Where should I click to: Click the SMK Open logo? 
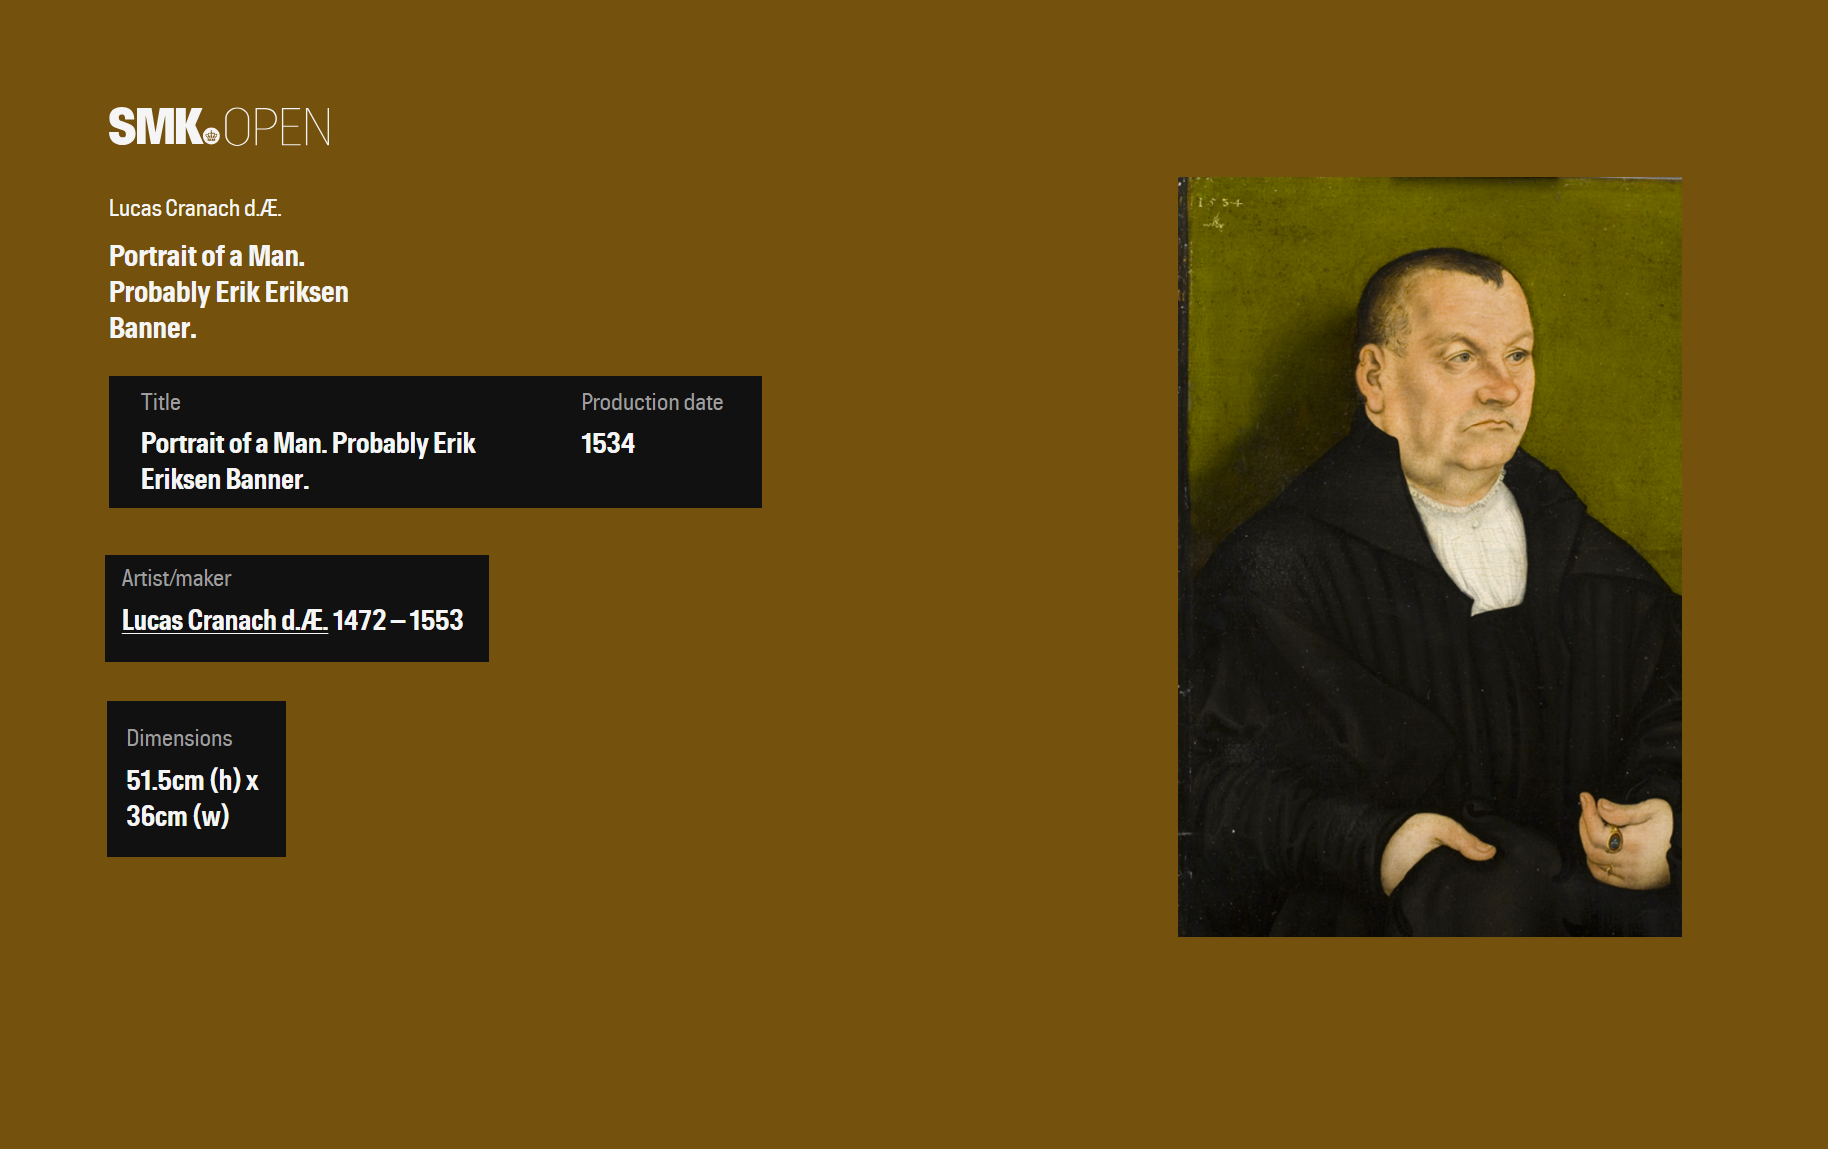coord(219,127)
